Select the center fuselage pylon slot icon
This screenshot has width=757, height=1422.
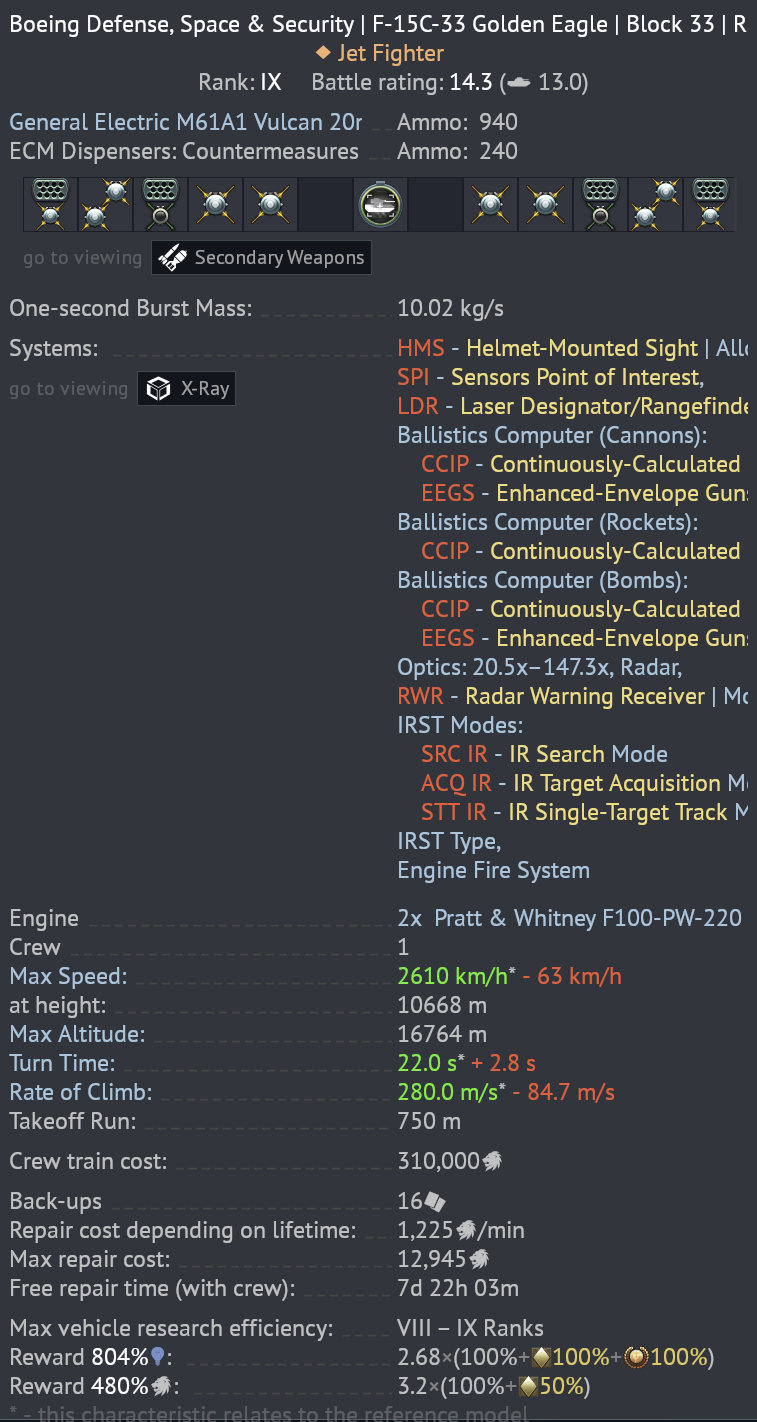point(381,204)
